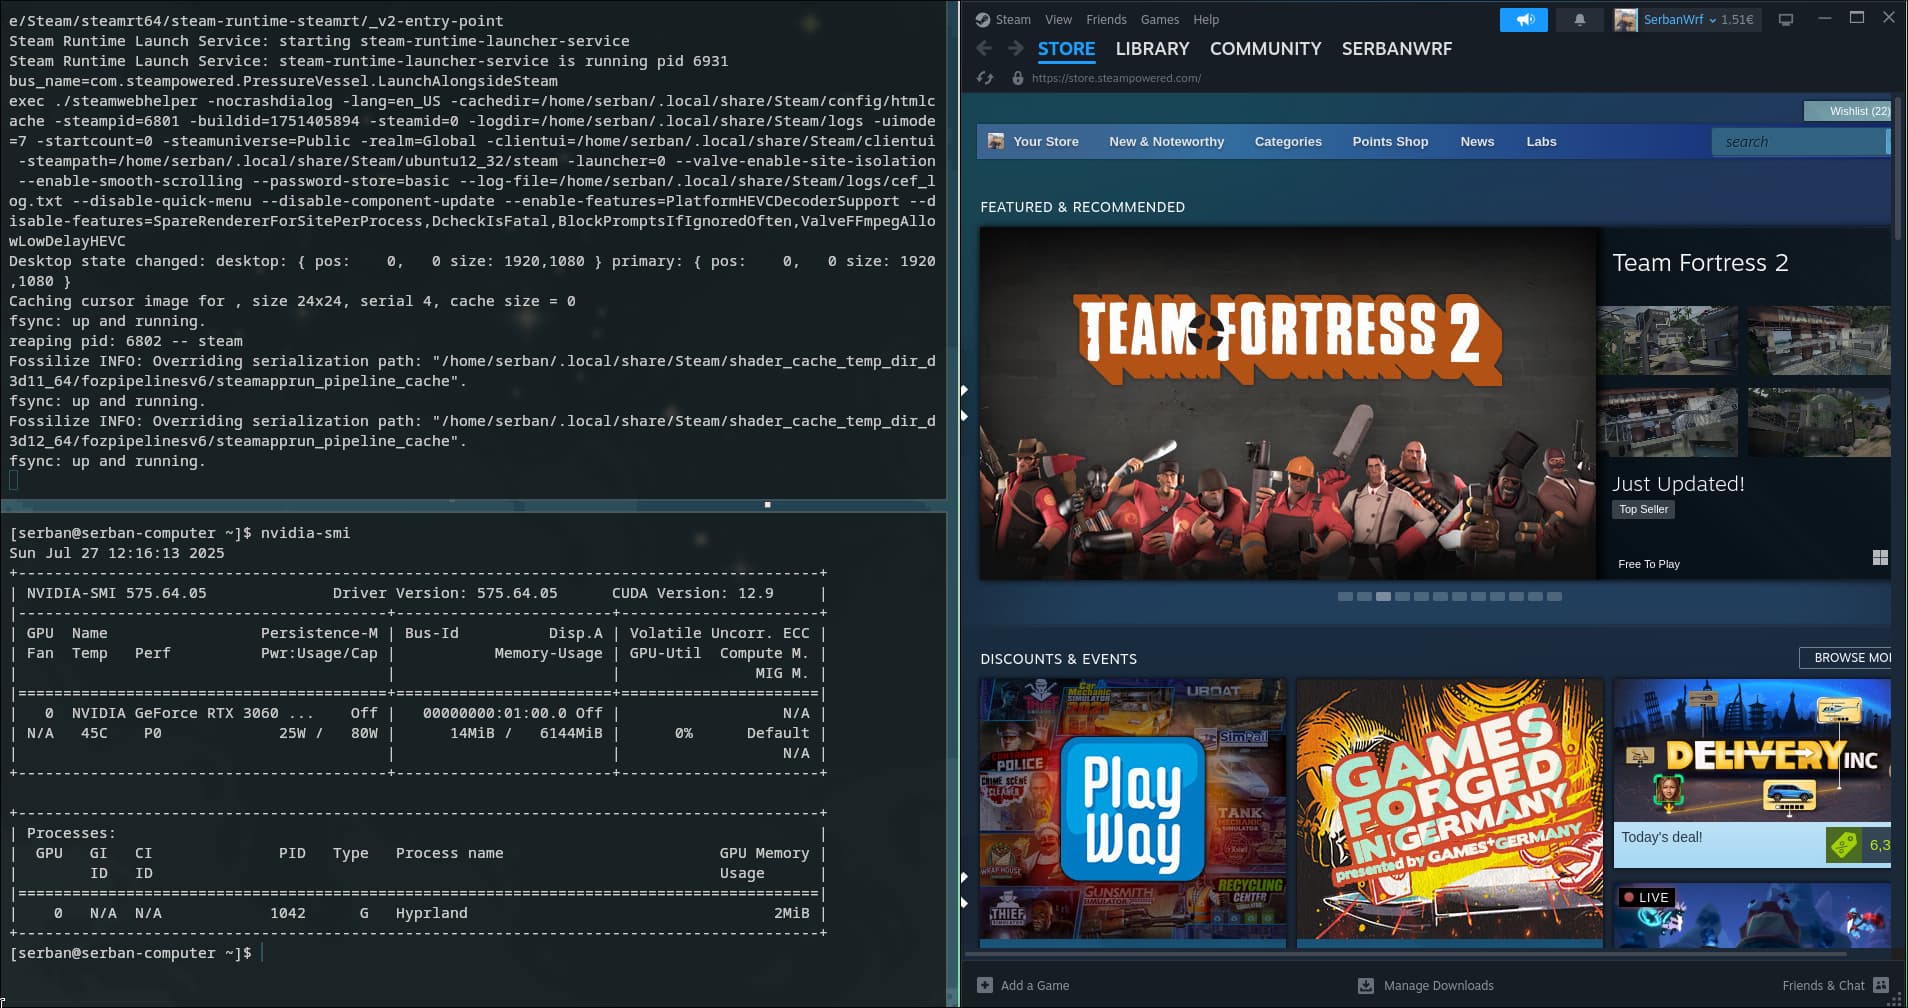Jump to the last featured carousel dot
1908x1008 pixels.
(x=1554, y=596)
